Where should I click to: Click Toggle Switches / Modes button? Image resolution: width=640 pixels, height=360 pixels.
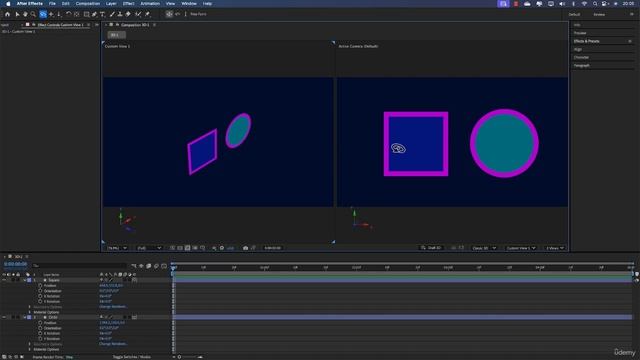[131, 357]
